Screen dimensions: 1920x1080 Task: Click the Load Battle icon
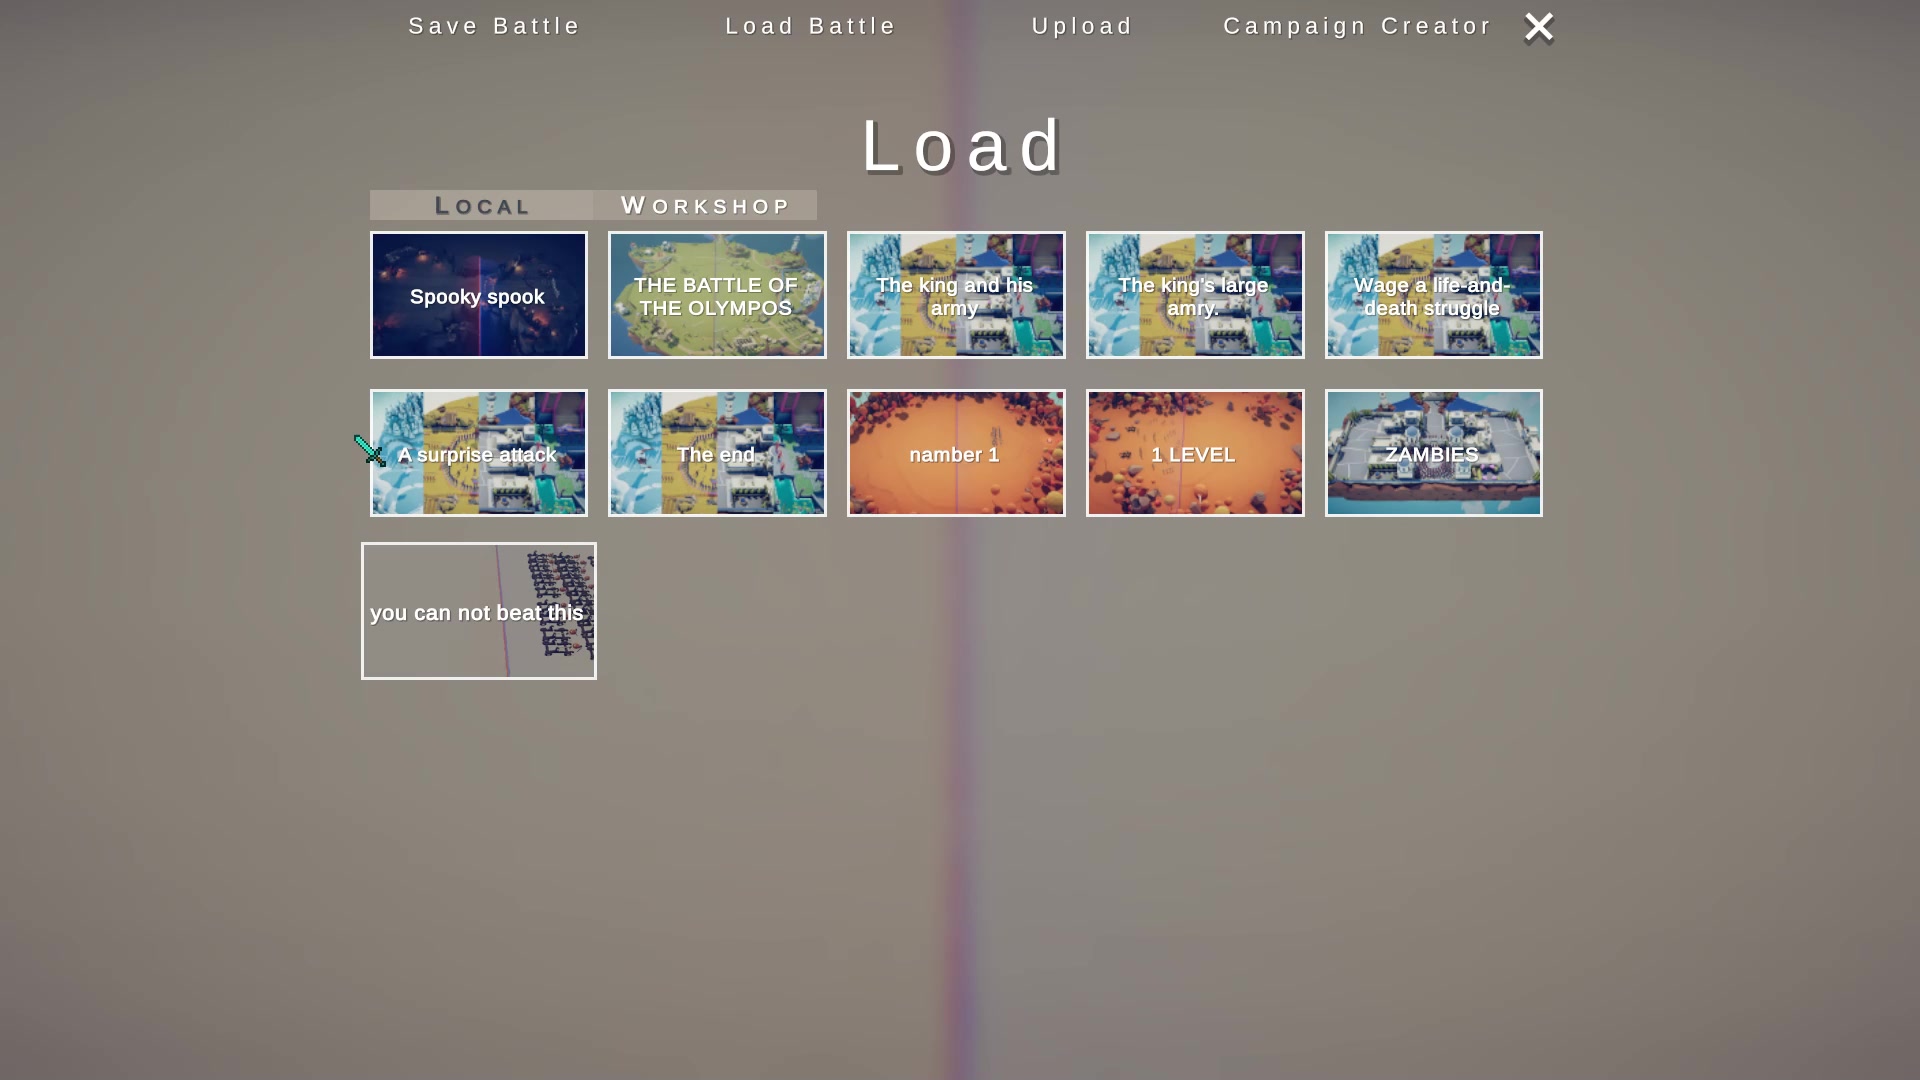tap(810, 25)
